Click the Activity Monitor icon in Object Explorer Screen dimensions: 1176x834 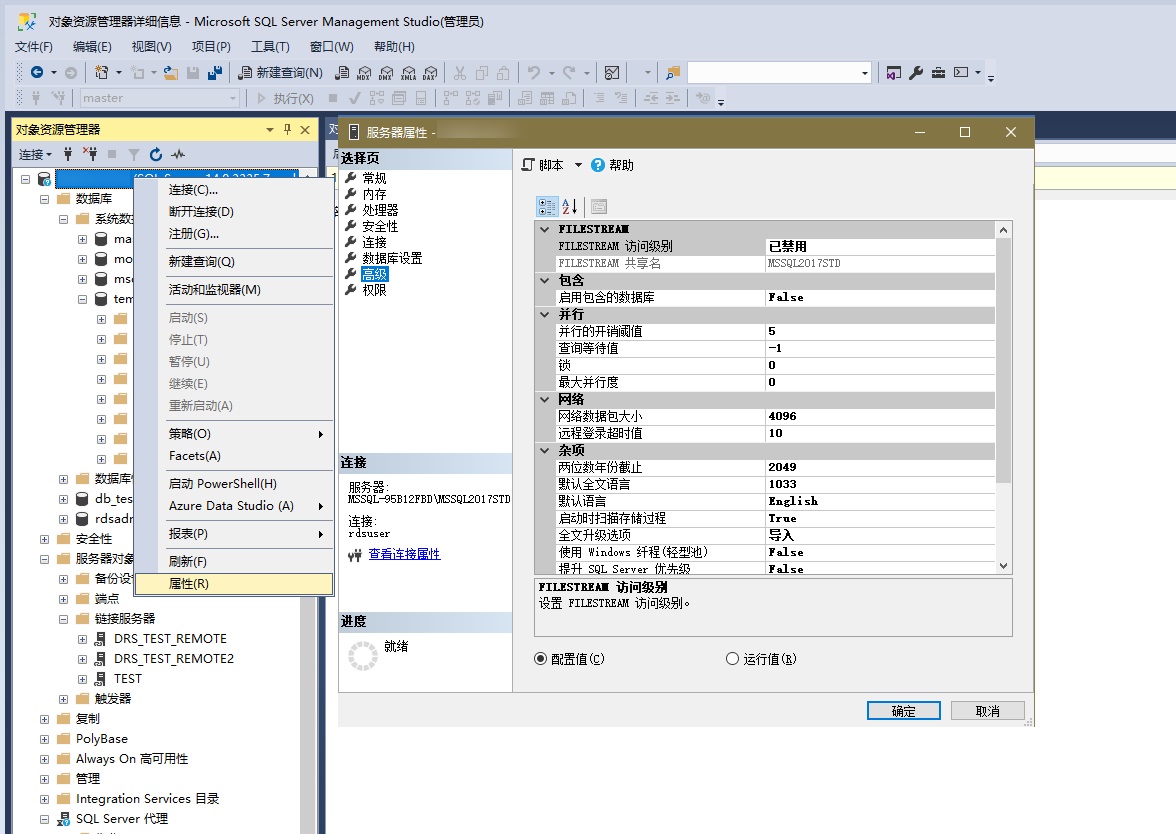(x=178, y=154)
